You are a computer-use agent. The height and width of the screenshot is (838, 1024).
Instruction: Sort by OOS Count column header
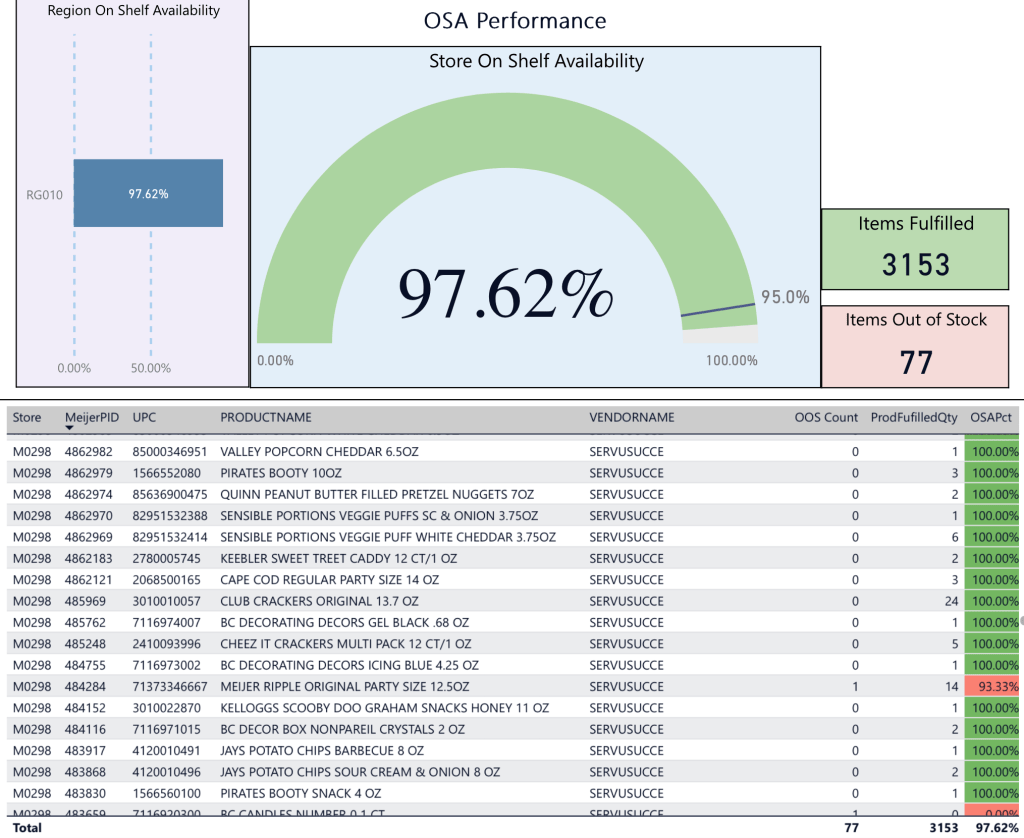pyautogui.click(x=826, y=417)
